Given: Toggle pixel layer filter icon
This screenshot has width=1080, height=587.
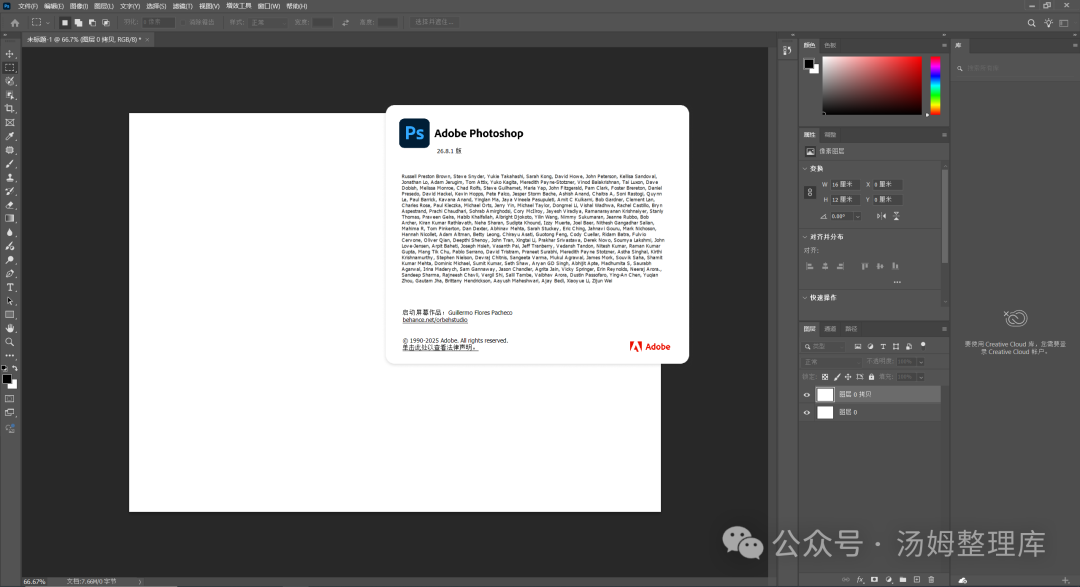Looking at the screenshot, I should (x=858, y=347).
